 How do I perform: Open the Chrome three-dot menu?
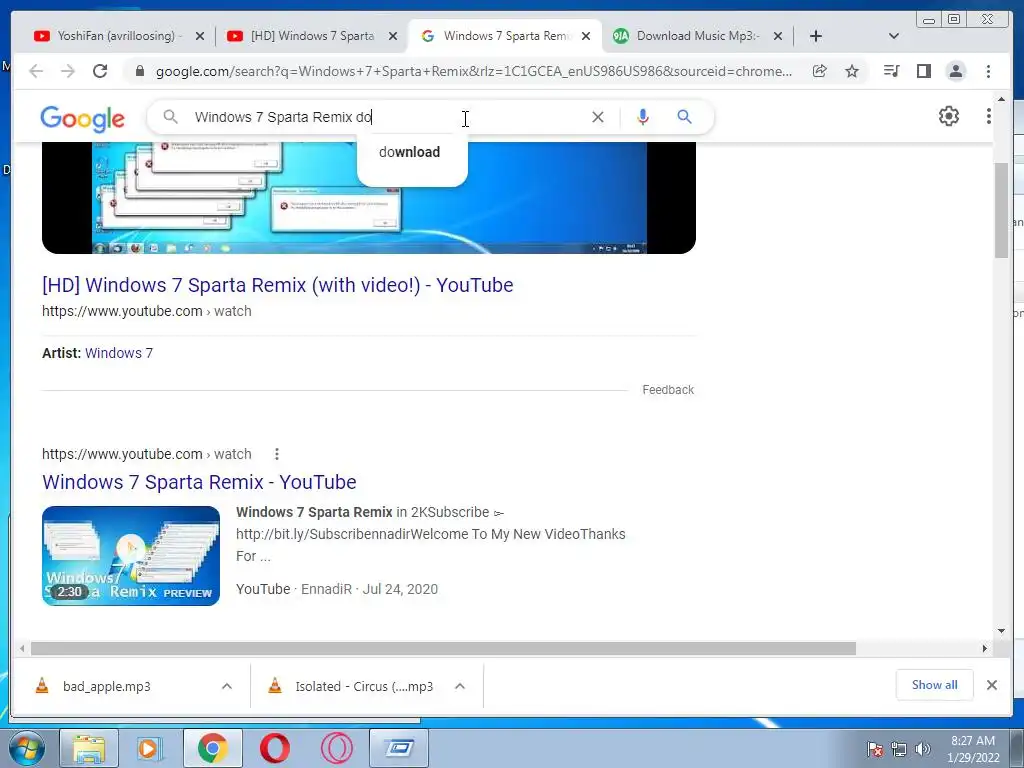pyautogui.click(x=988, y=71)
